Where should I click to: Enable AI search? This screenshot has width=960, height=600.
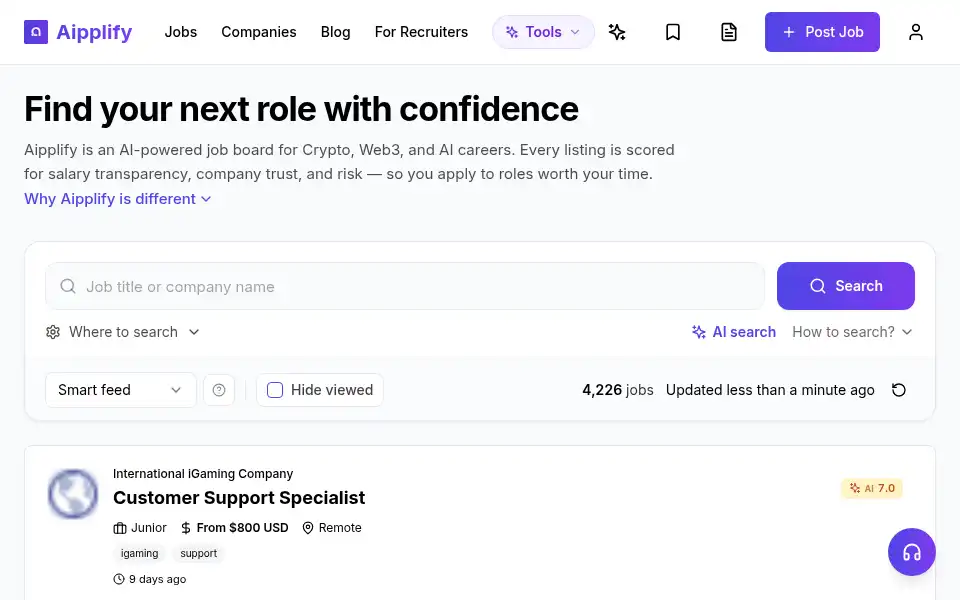[x=733, y=332]
